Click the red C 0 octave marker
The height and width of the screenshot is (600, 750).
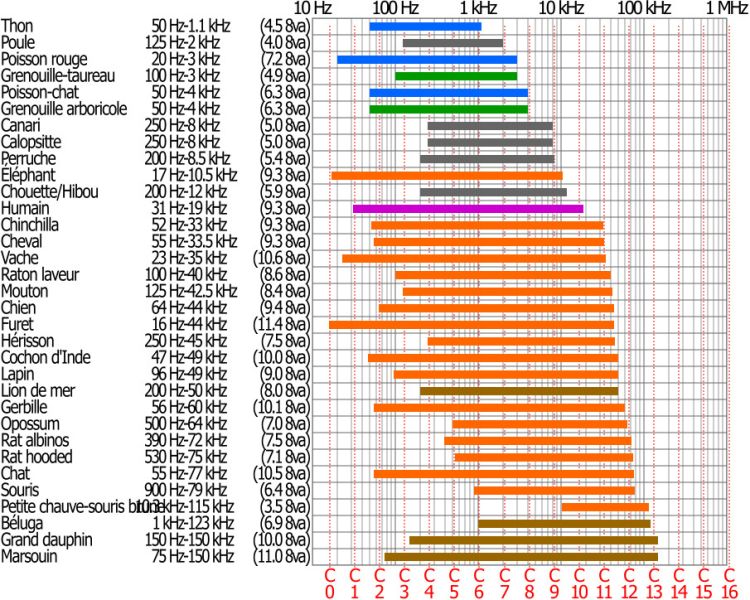pos(330,583)
